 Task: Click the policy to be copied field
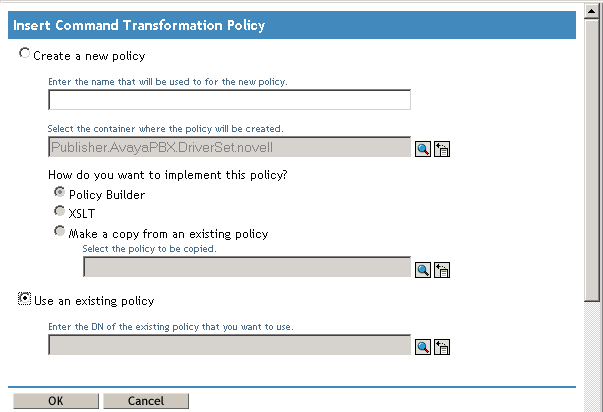coord(246,267)
